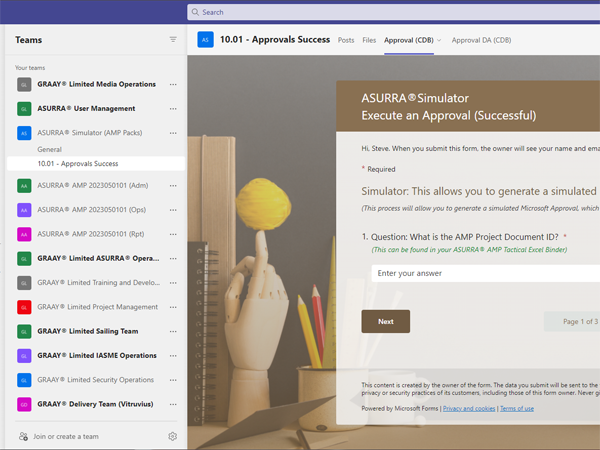This screenshot has height=450, width=600.
Task: Click GRAAY Delivery Team (Vitruvius) avatar
Action: pyautogui.click(x=24, y=404)
